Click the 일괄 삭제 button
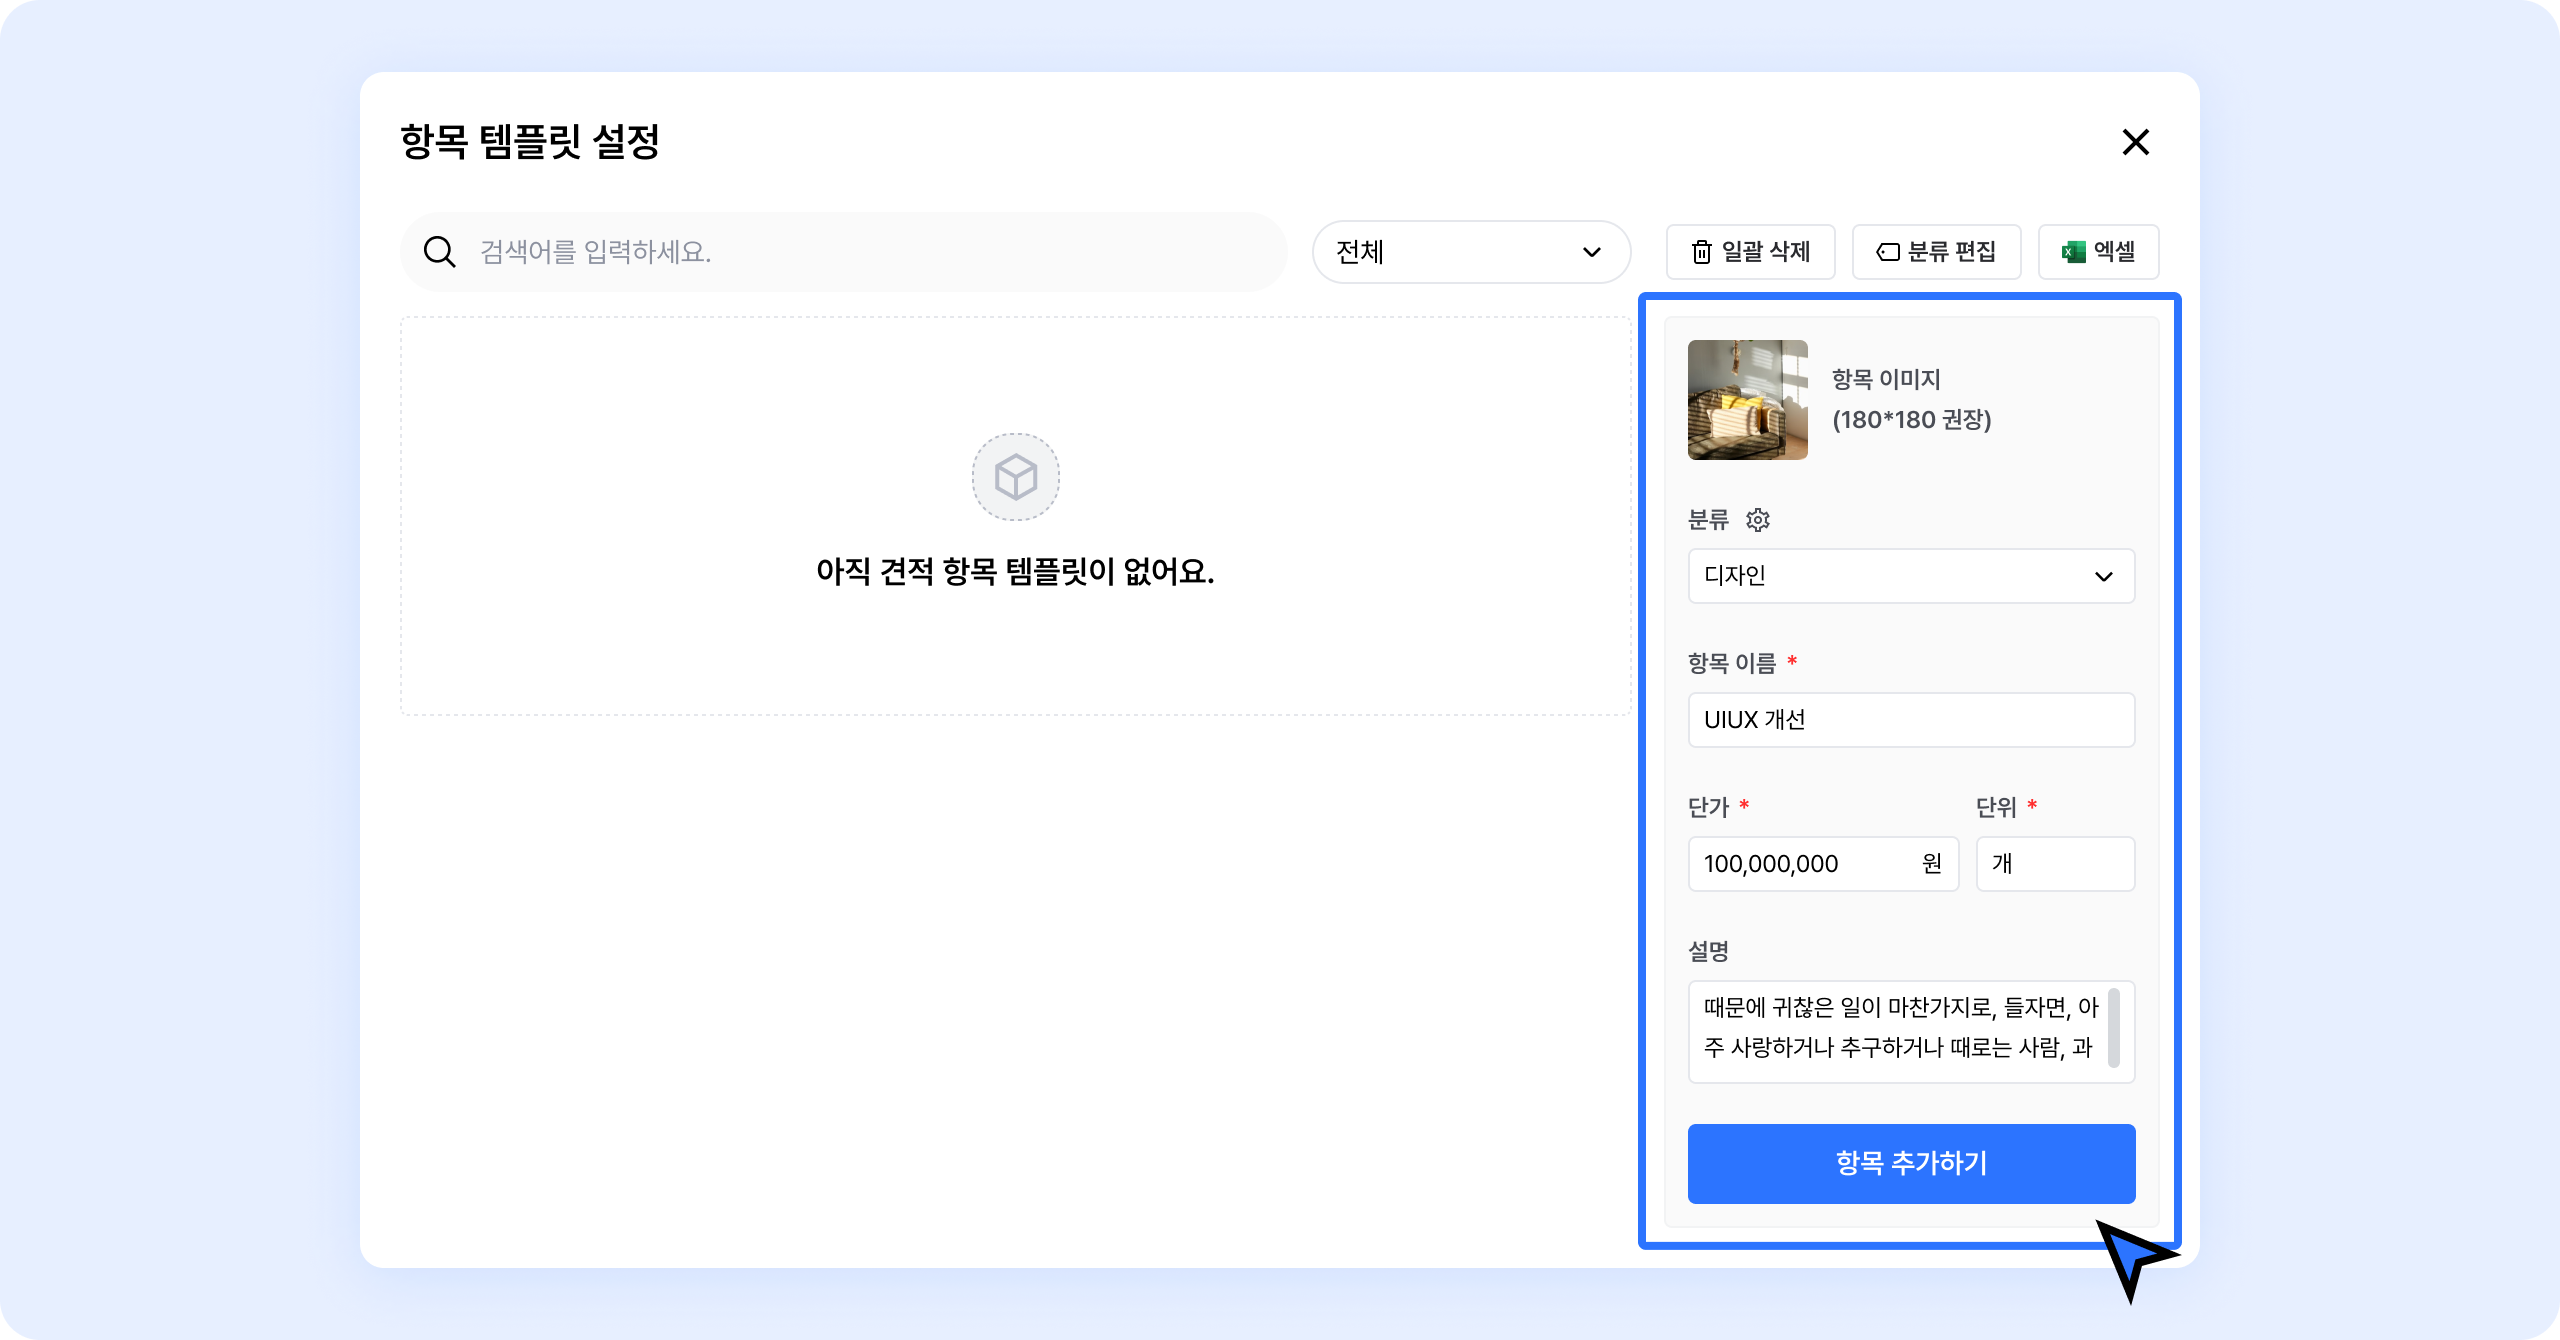Screen dimensions: 2560x1340 (1750, 252)
